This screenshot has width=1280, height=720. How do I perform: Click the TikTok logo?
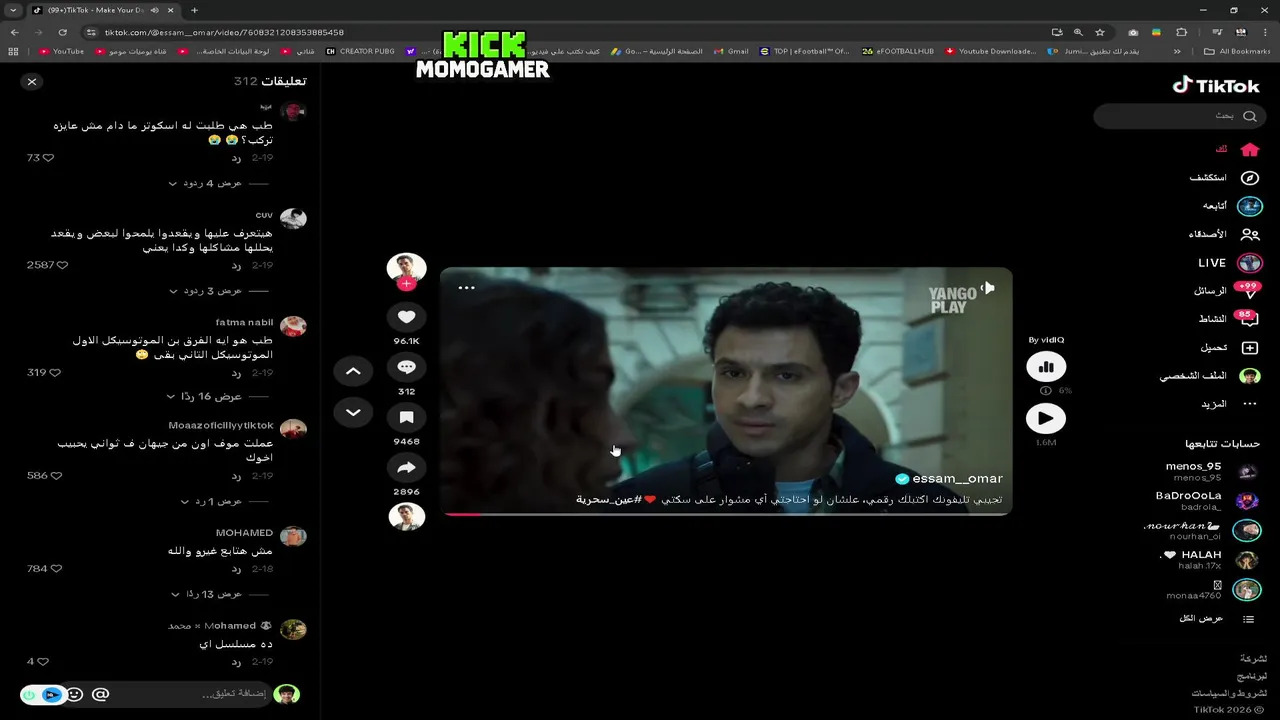(x=1216, y=86)
